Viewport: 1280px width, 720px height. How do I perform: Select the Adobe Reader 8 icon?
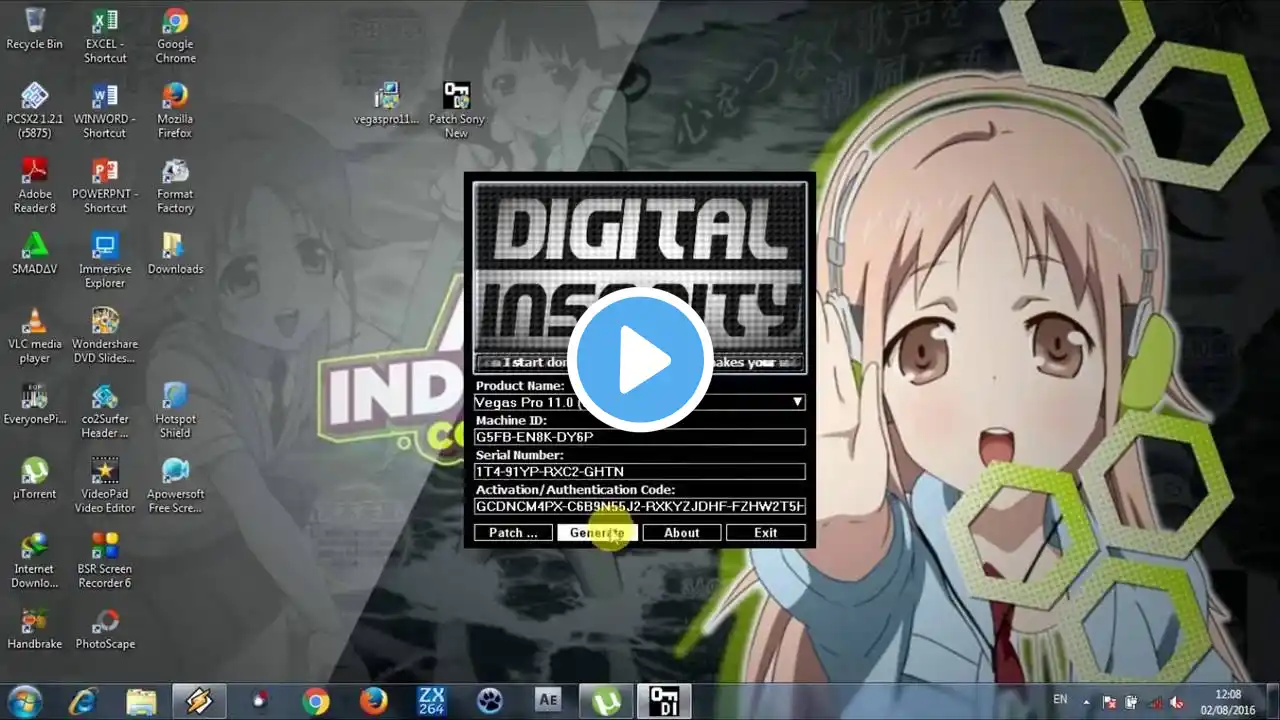[34, 185]
